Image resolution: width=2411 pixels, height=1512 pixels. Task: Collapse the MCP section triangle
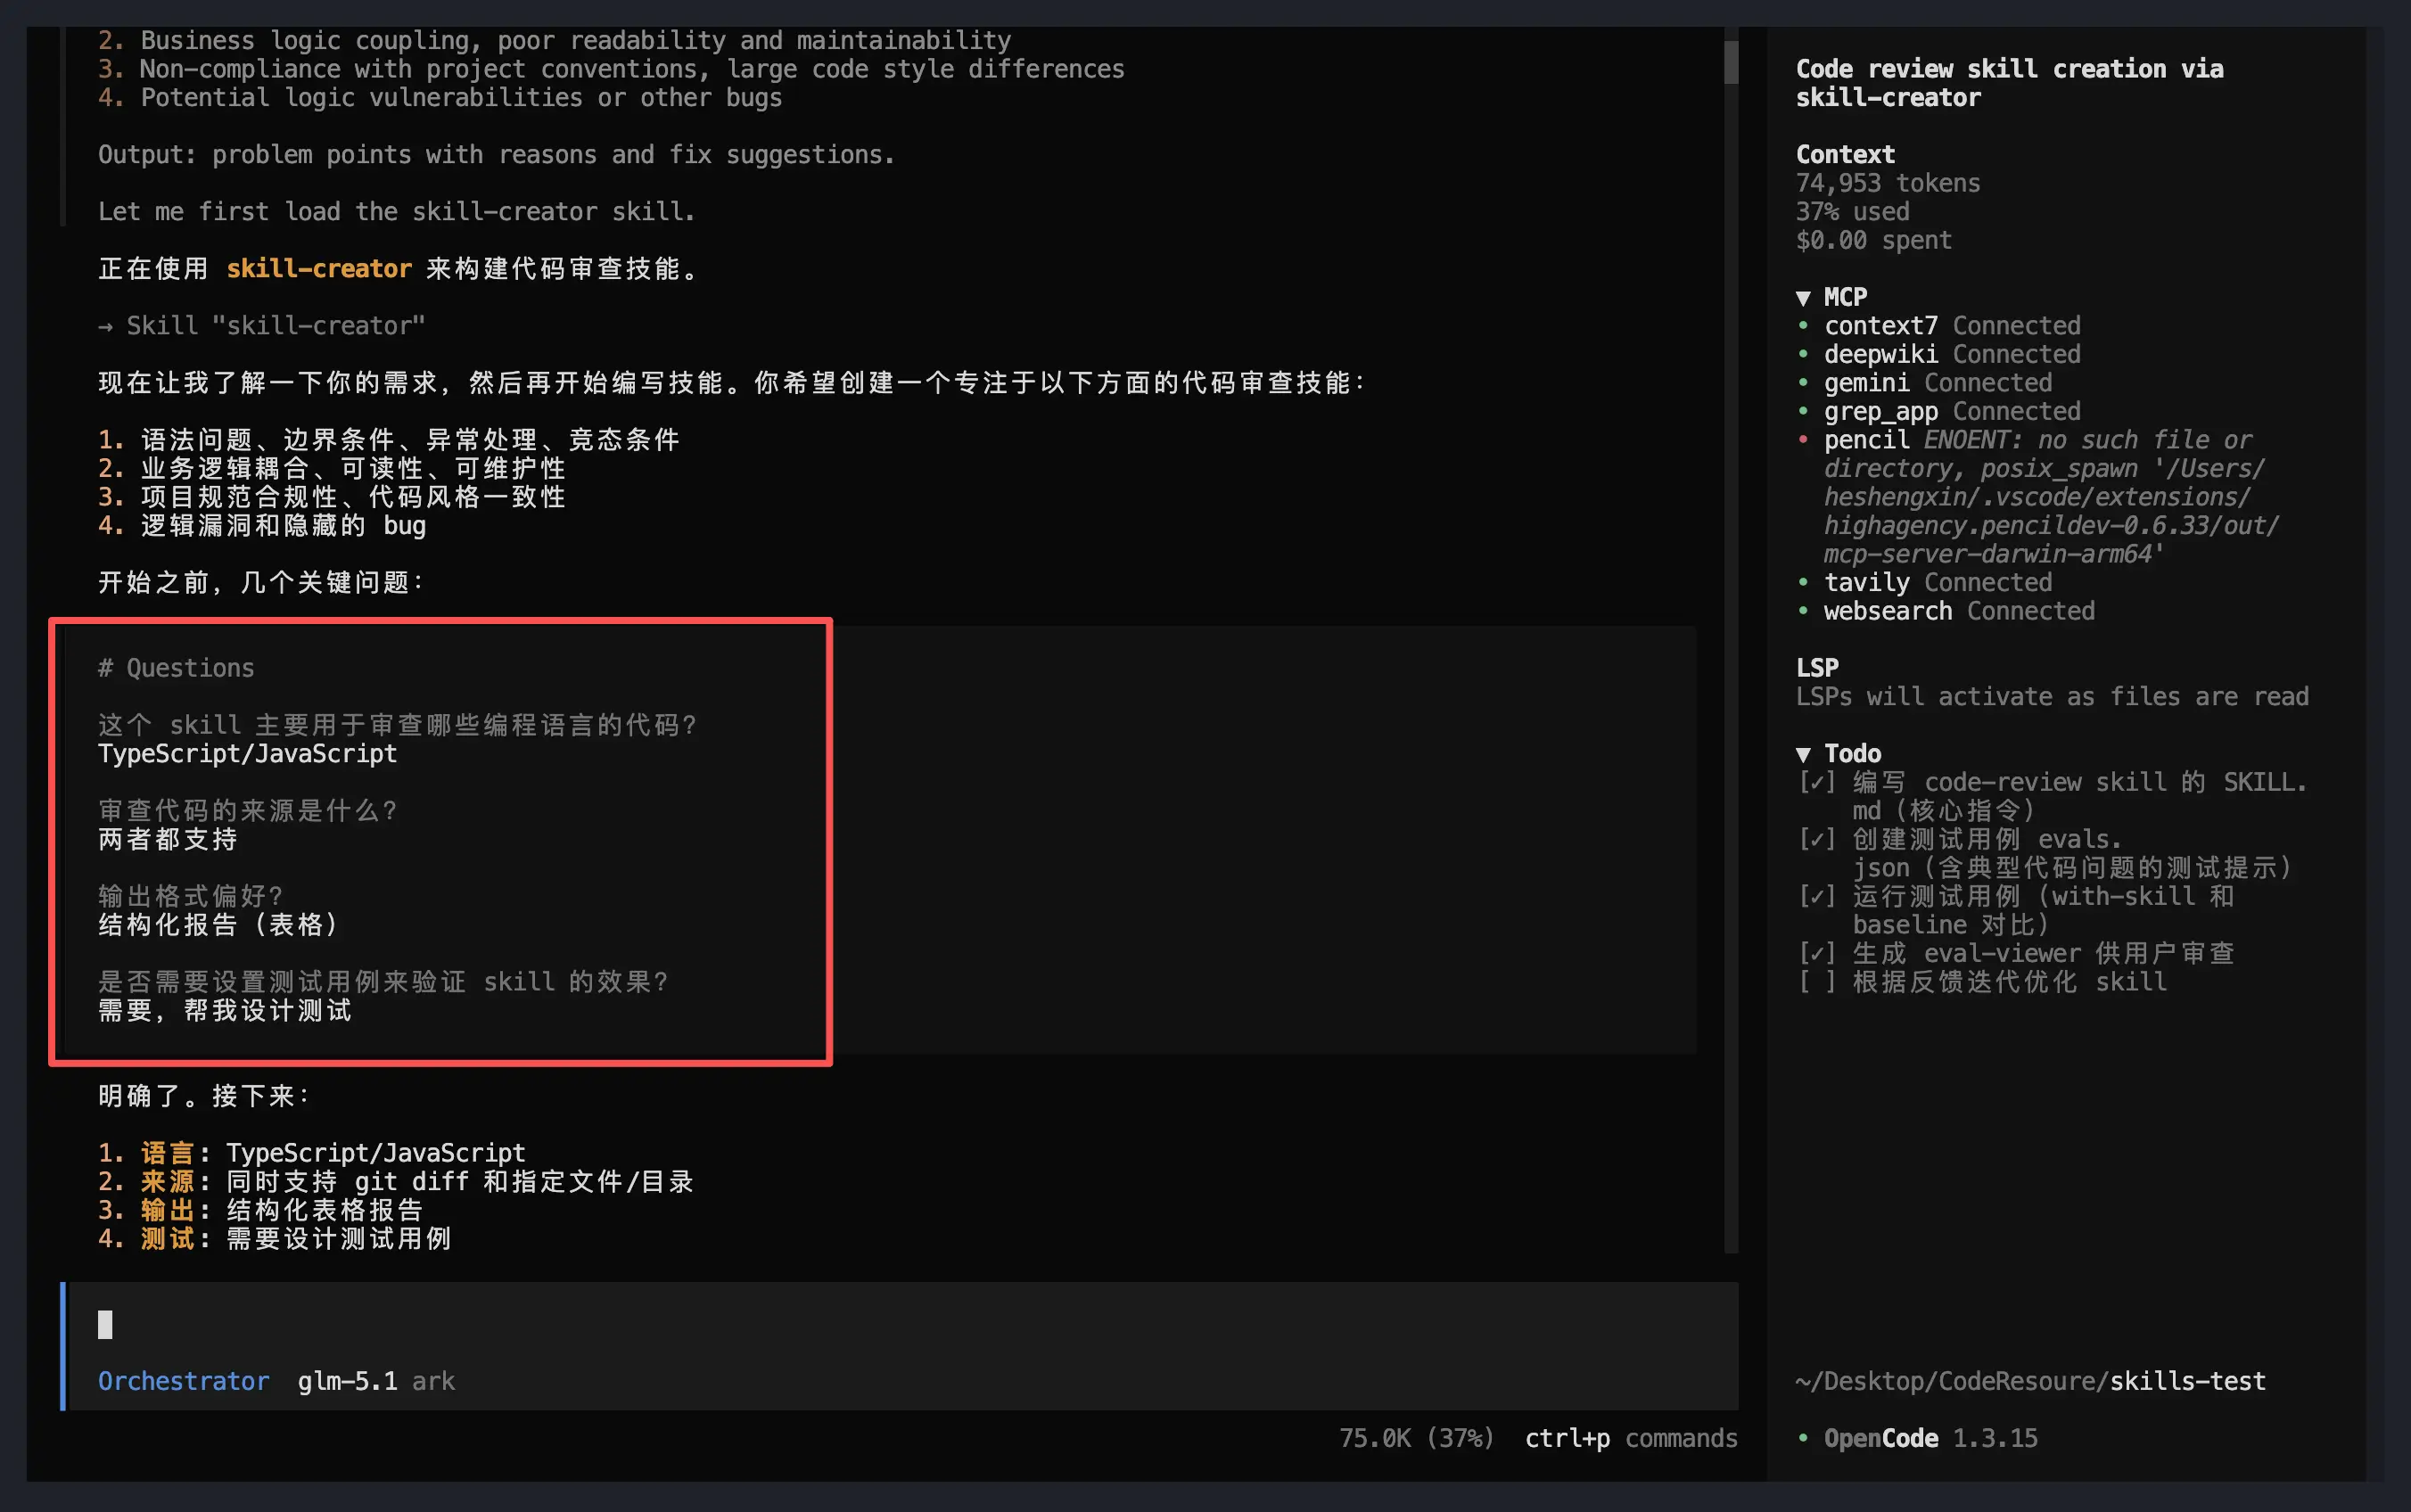pos(1803,298)
